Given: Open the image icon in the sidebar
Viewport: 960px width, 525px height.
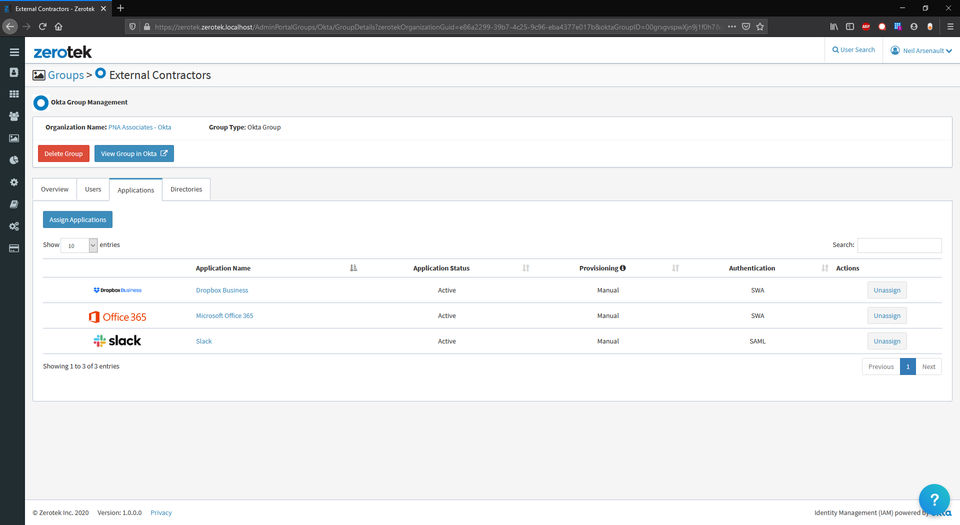Looking at the screenshot, I should [14, 138].
